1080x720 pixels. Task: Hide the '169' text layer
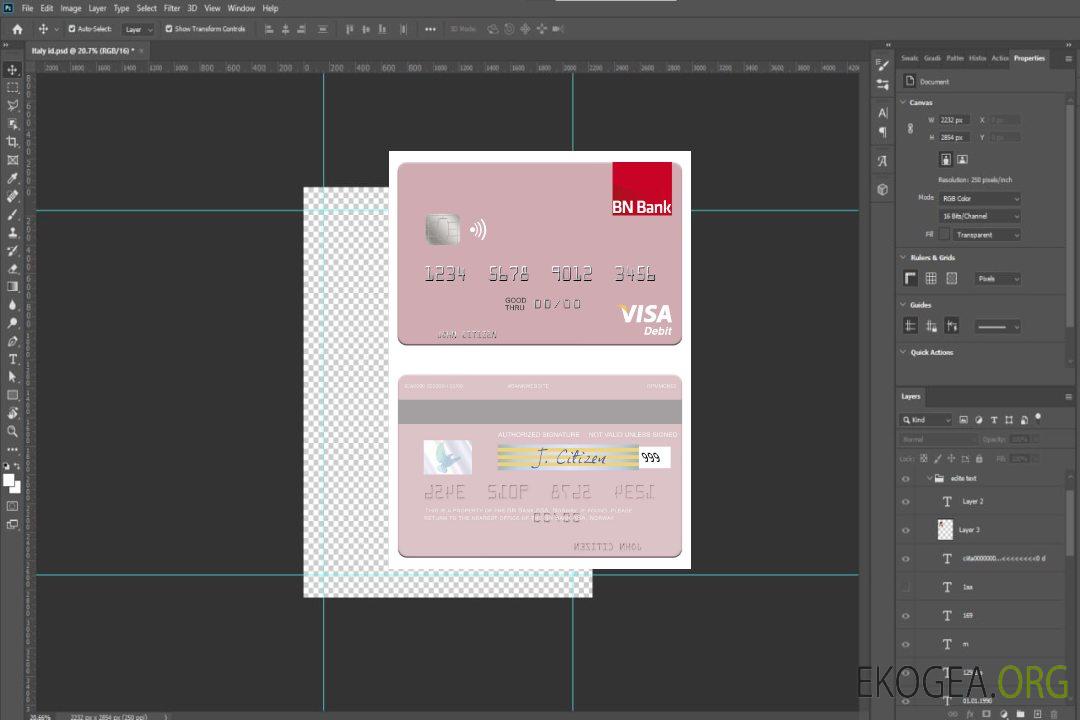click(x=906, y=617)
